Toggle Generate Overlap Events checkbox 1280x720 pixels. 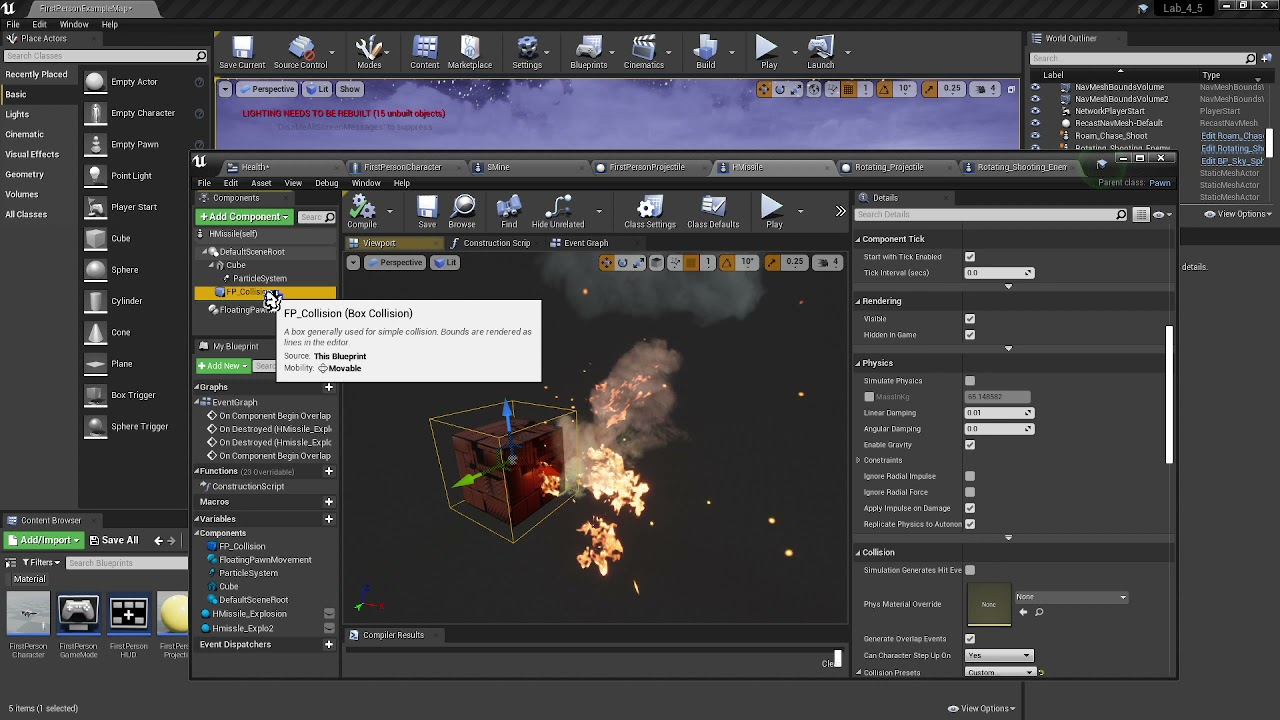(x=970, y=639)
